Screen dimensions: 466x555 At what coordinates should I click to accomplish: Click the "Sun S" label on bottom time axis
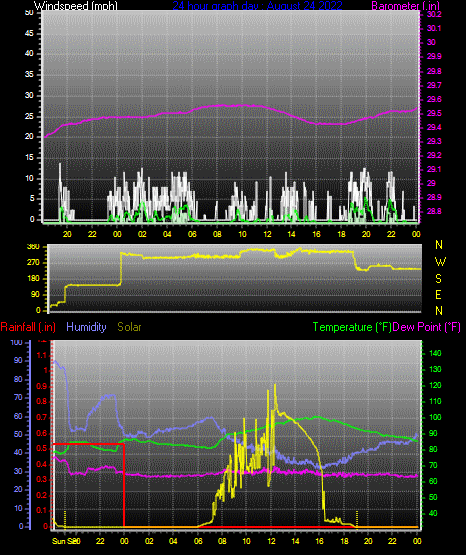(61, 541)
